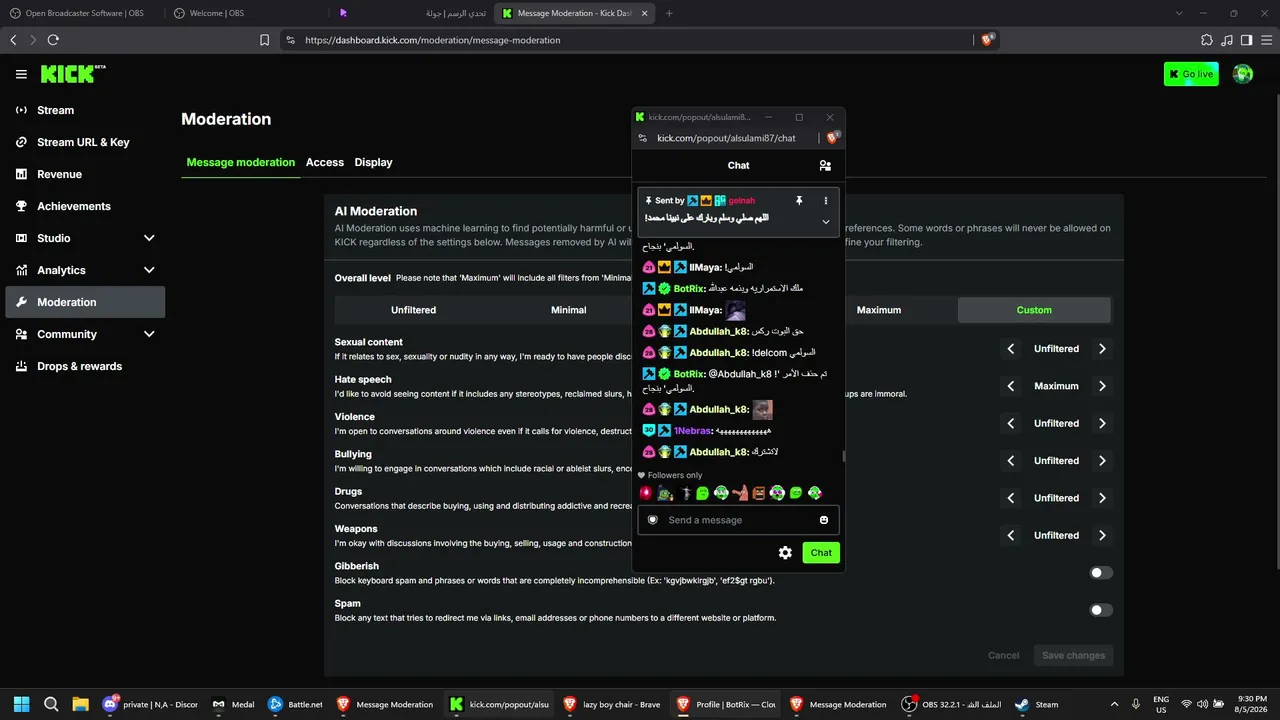Open File Explorer from taskbar

80,704
